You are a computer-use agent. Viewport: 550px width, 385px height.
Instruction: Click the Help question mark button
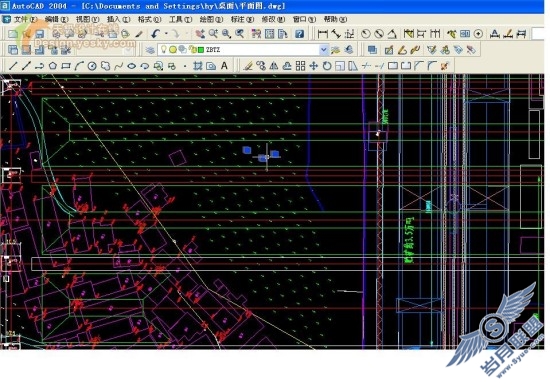(299, 34)
